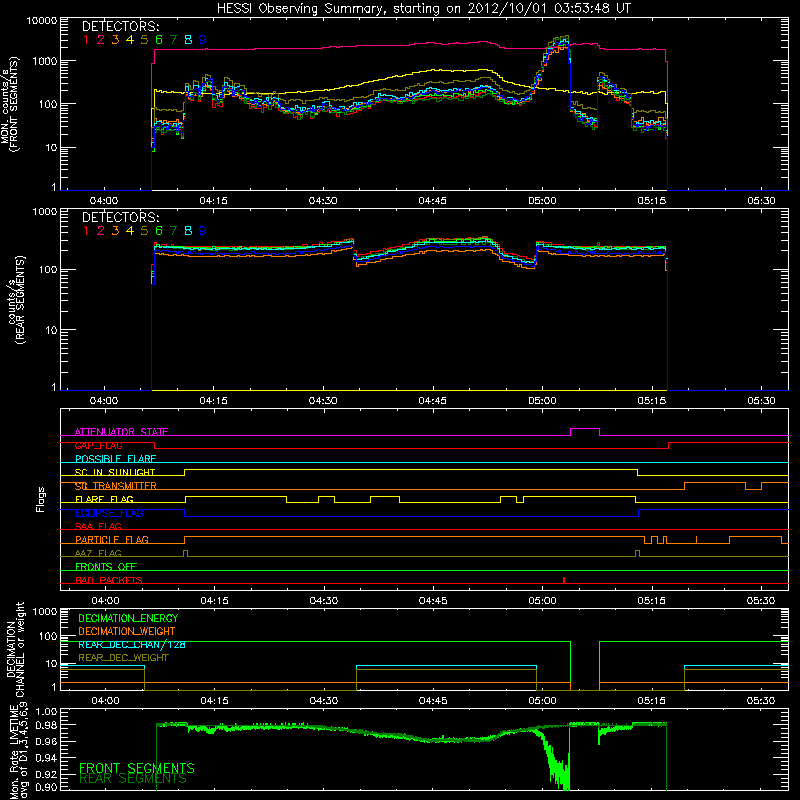Image resolution: width=800 pixels, height=800 pixels.
Task: Click the REAR SEGMENTS livetime legend text
Action: tap(133, 779)
